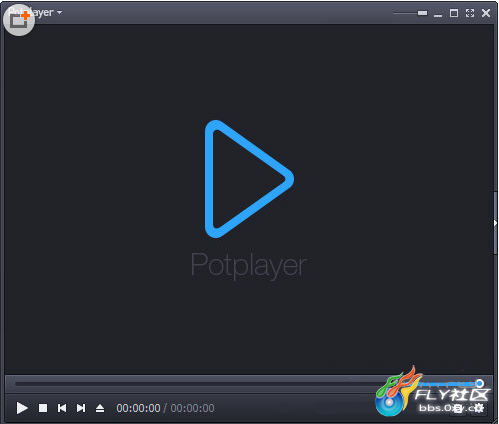Click the blue volume slider knob

pos(479,383)
